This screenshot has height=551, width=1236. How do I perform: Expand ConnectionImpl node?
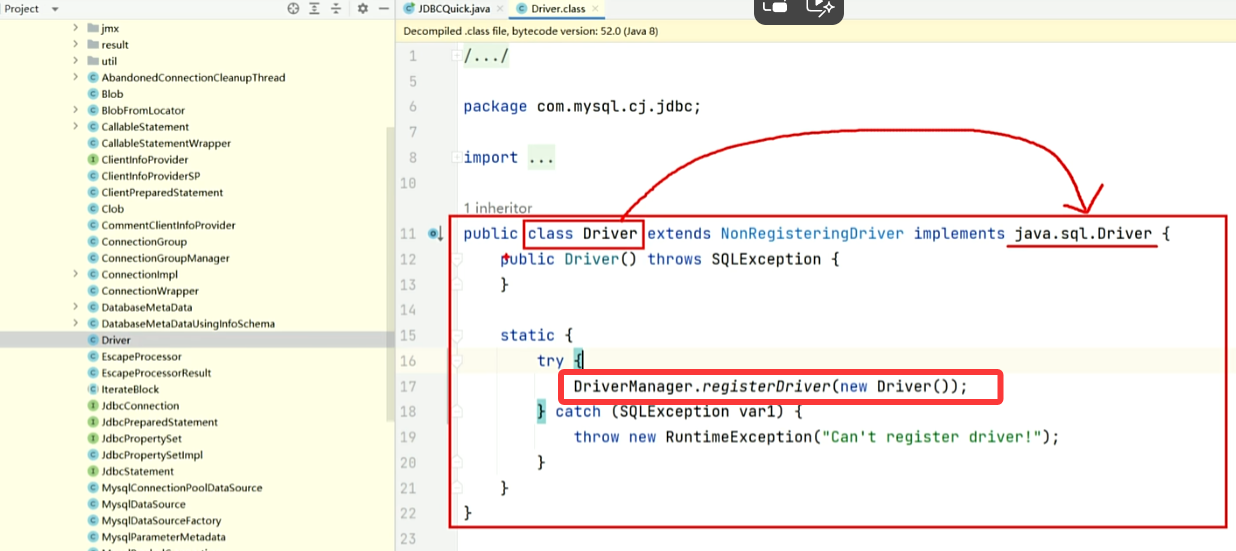(76, 275)
